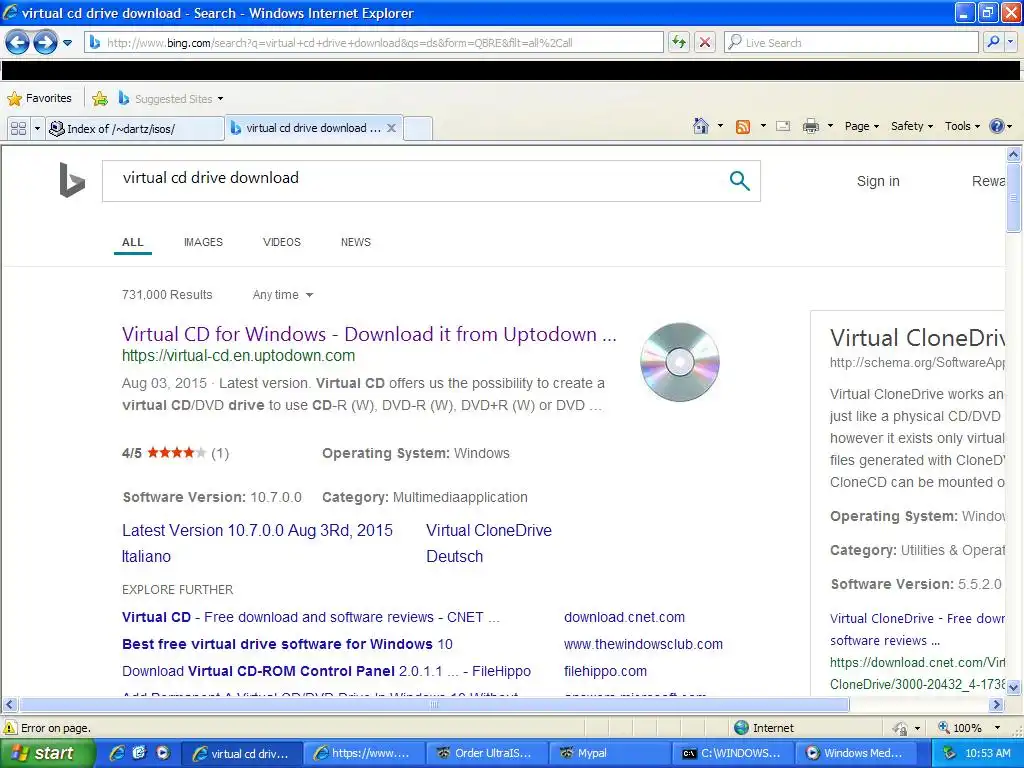Switch to the Mypal taskbar window
The image size is (1024, 768).
tap(610, 753)
